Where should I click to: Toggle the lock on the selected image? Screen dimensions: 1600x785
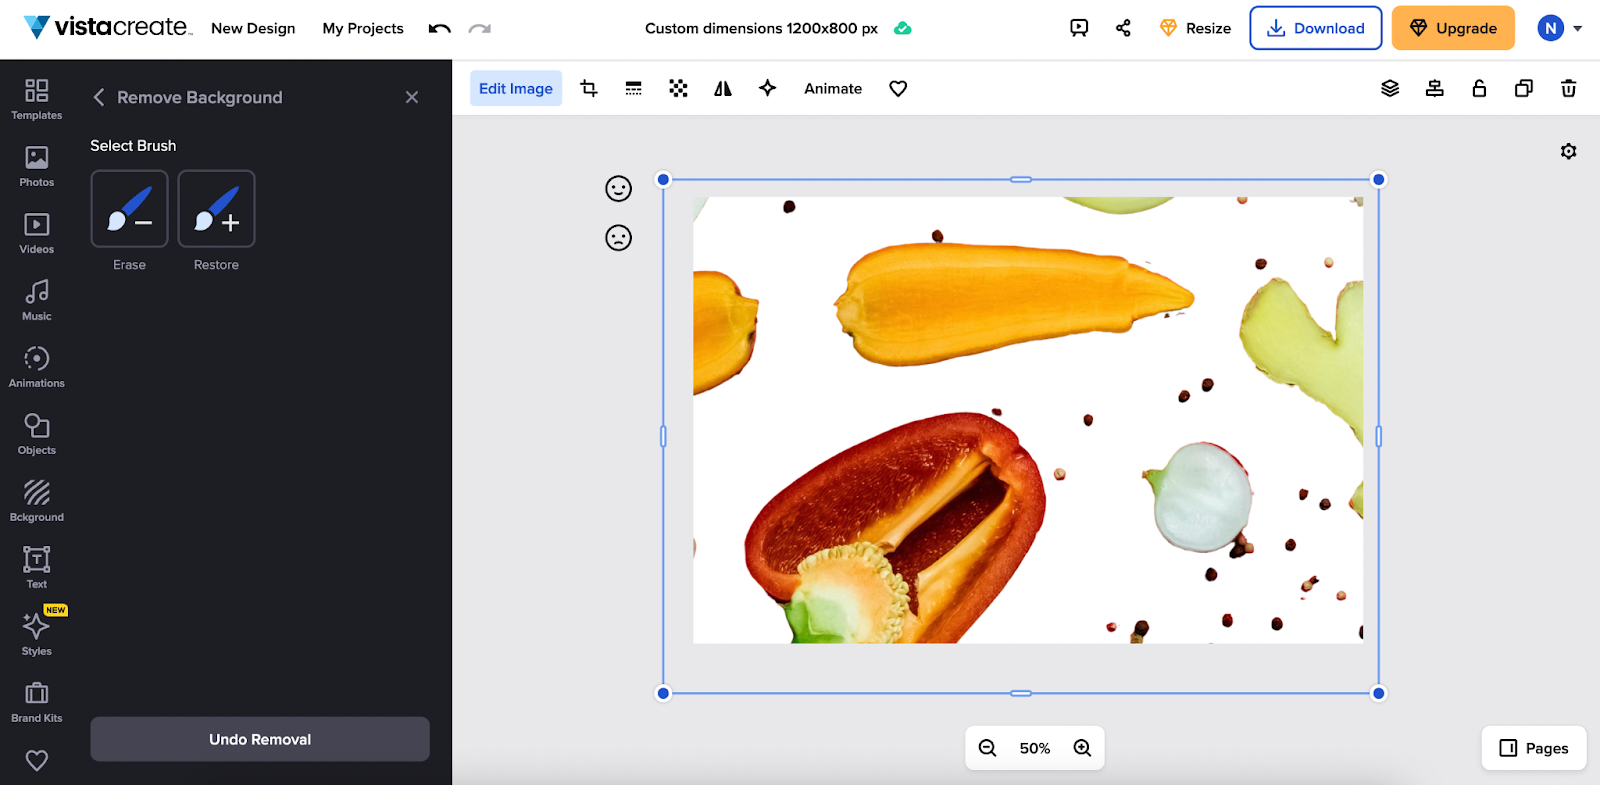[1479, 88]
